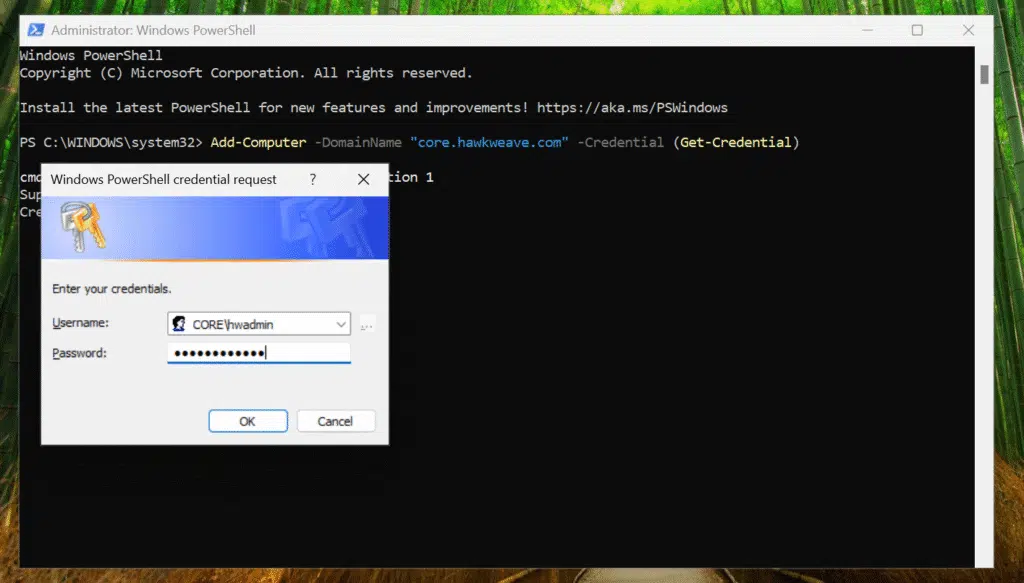
Task: Click the aka.ms/PSWindows URL in console
Action: (632, 107)
